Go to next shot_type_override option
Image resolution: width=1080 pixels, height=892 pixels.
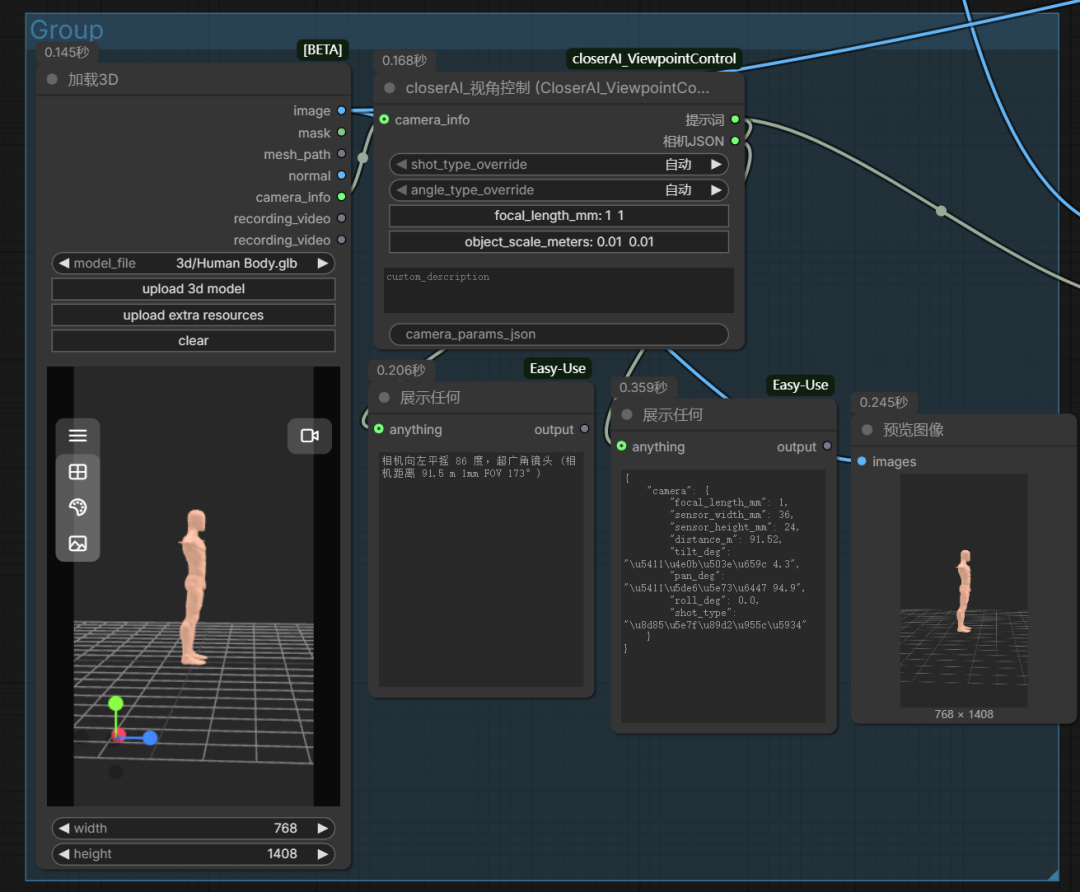716,165
